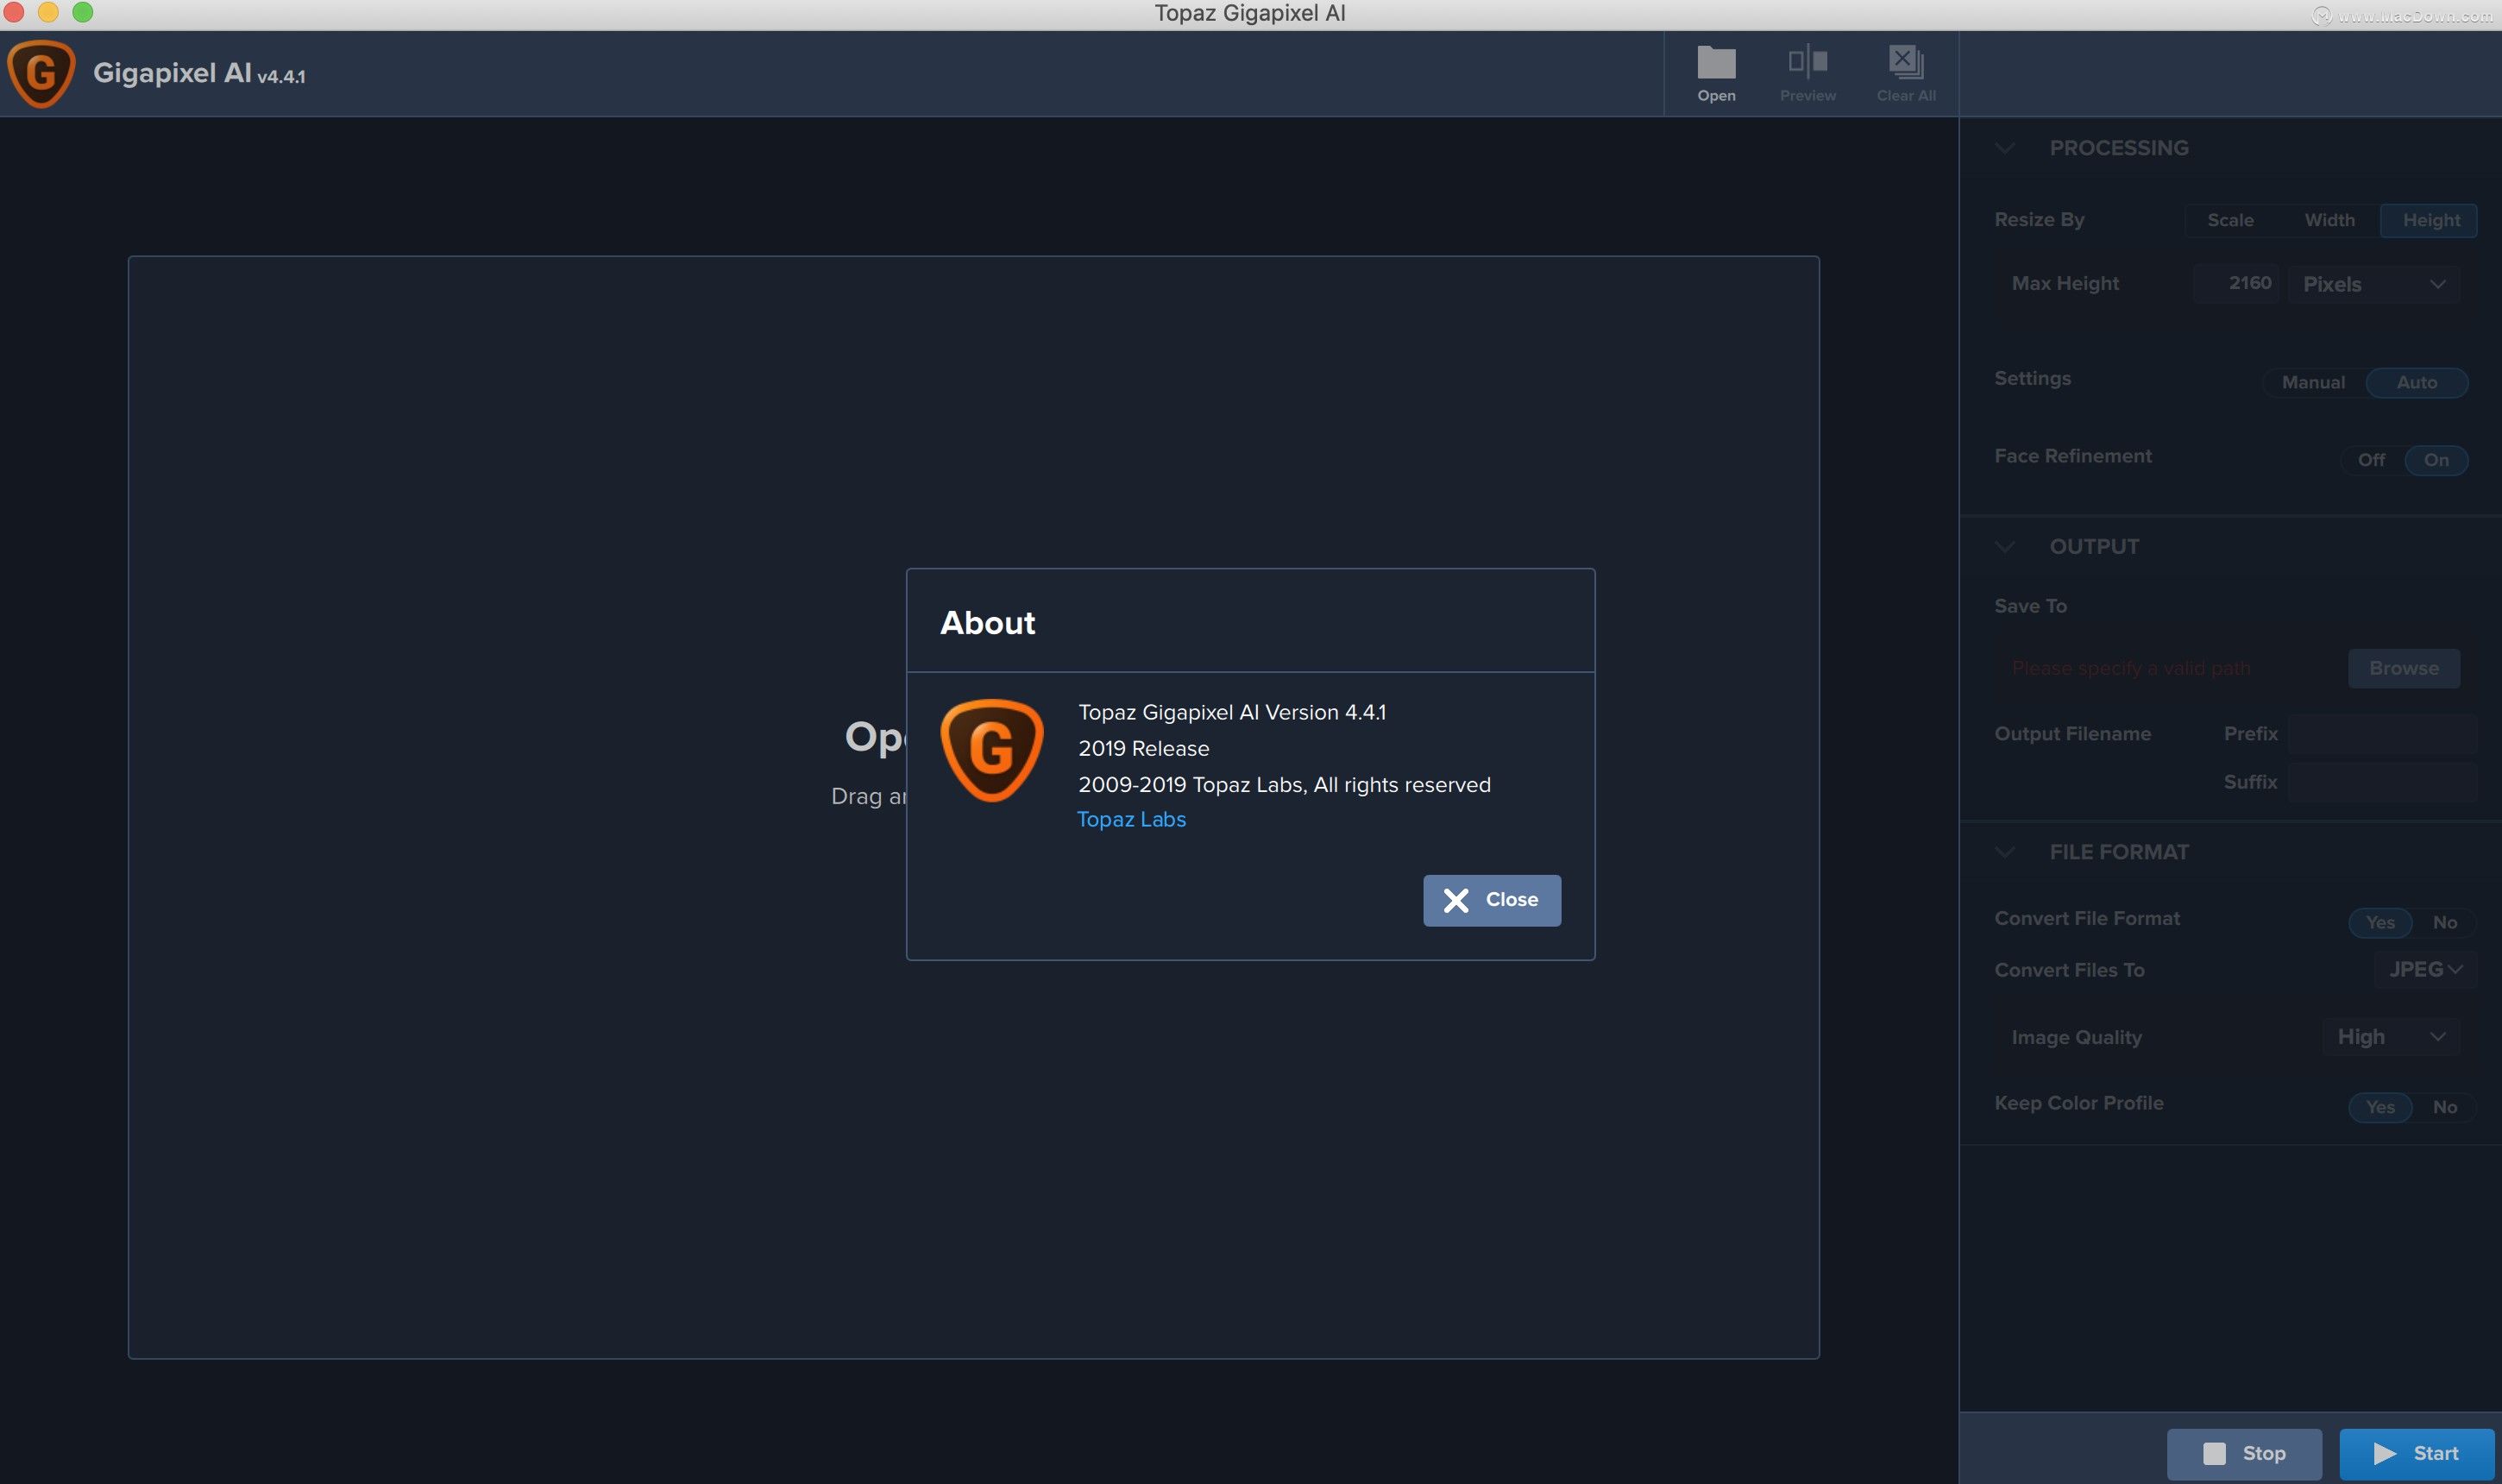
Task: Click the Close button in About dialog
Action: 1490,899
